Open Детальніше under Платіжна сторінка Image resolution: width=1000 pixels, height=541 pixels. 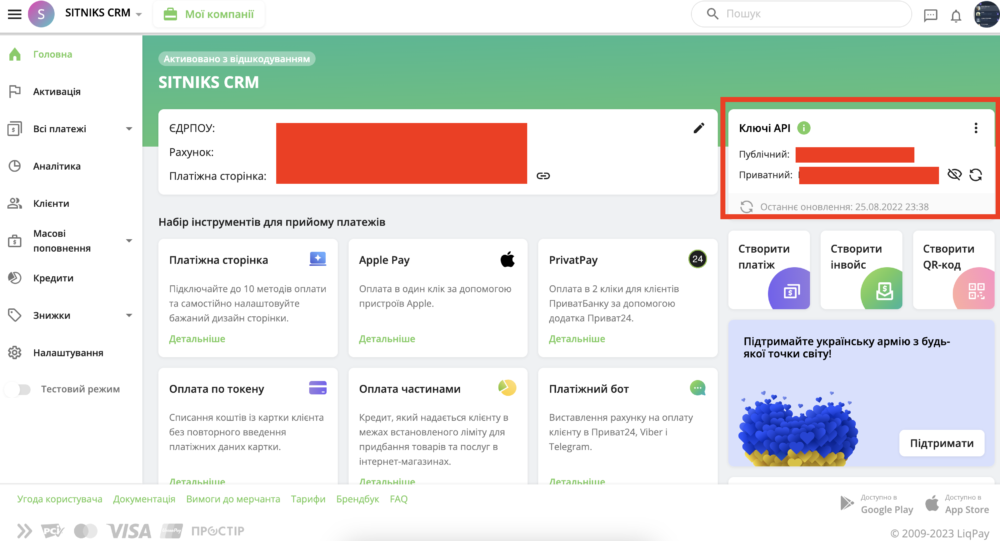click(197, 339)
